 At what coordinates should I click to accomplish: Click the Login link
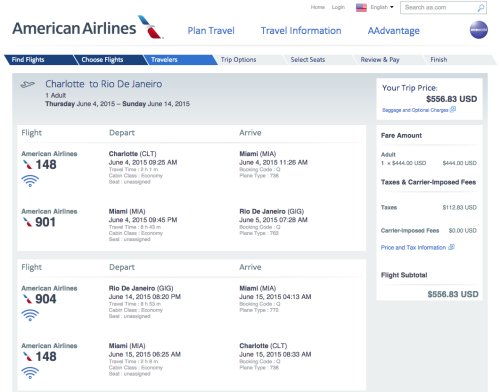(338, 7)
